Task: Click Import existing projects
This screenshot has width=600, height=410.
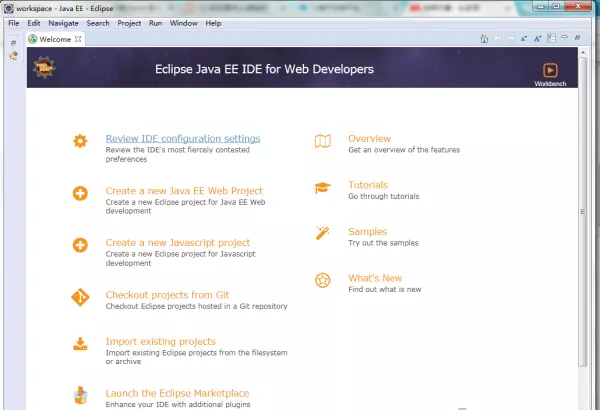Action: (161, 341)
